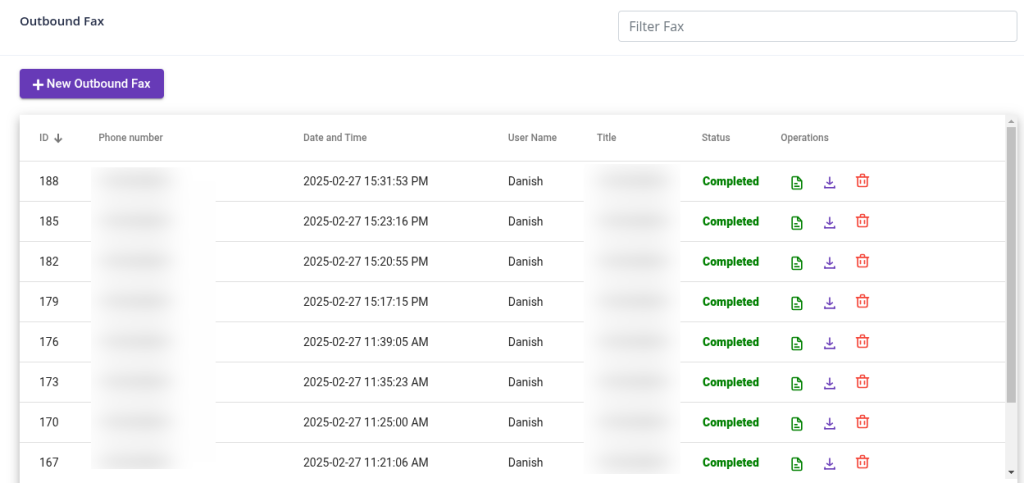The image size is (1024, 483).
Task: Sort by the Status column header
Action: click(716, 138)
